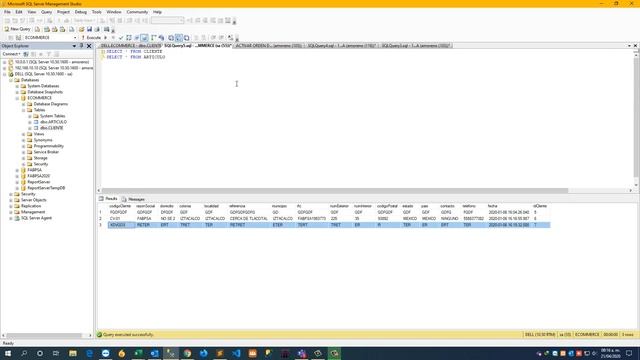Screen dimensions: 640x360
Task: Select the FABPSA2020 database
Action: coord(38,176)
